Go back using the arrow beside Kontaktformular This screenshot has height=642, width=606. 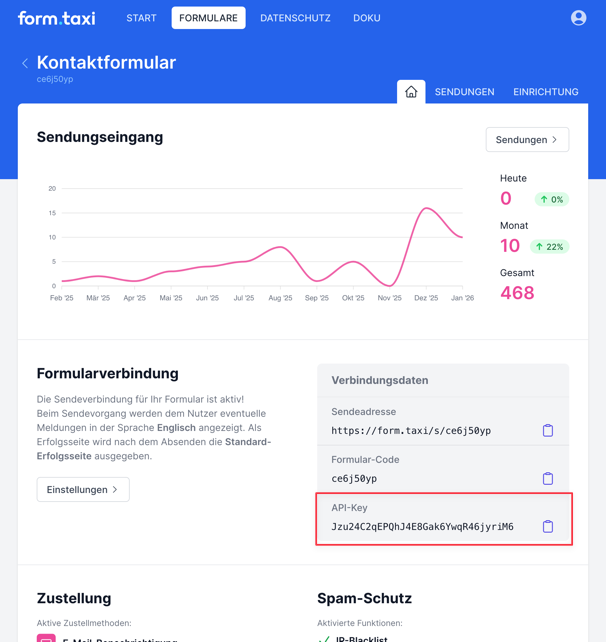tap(25, 63)
